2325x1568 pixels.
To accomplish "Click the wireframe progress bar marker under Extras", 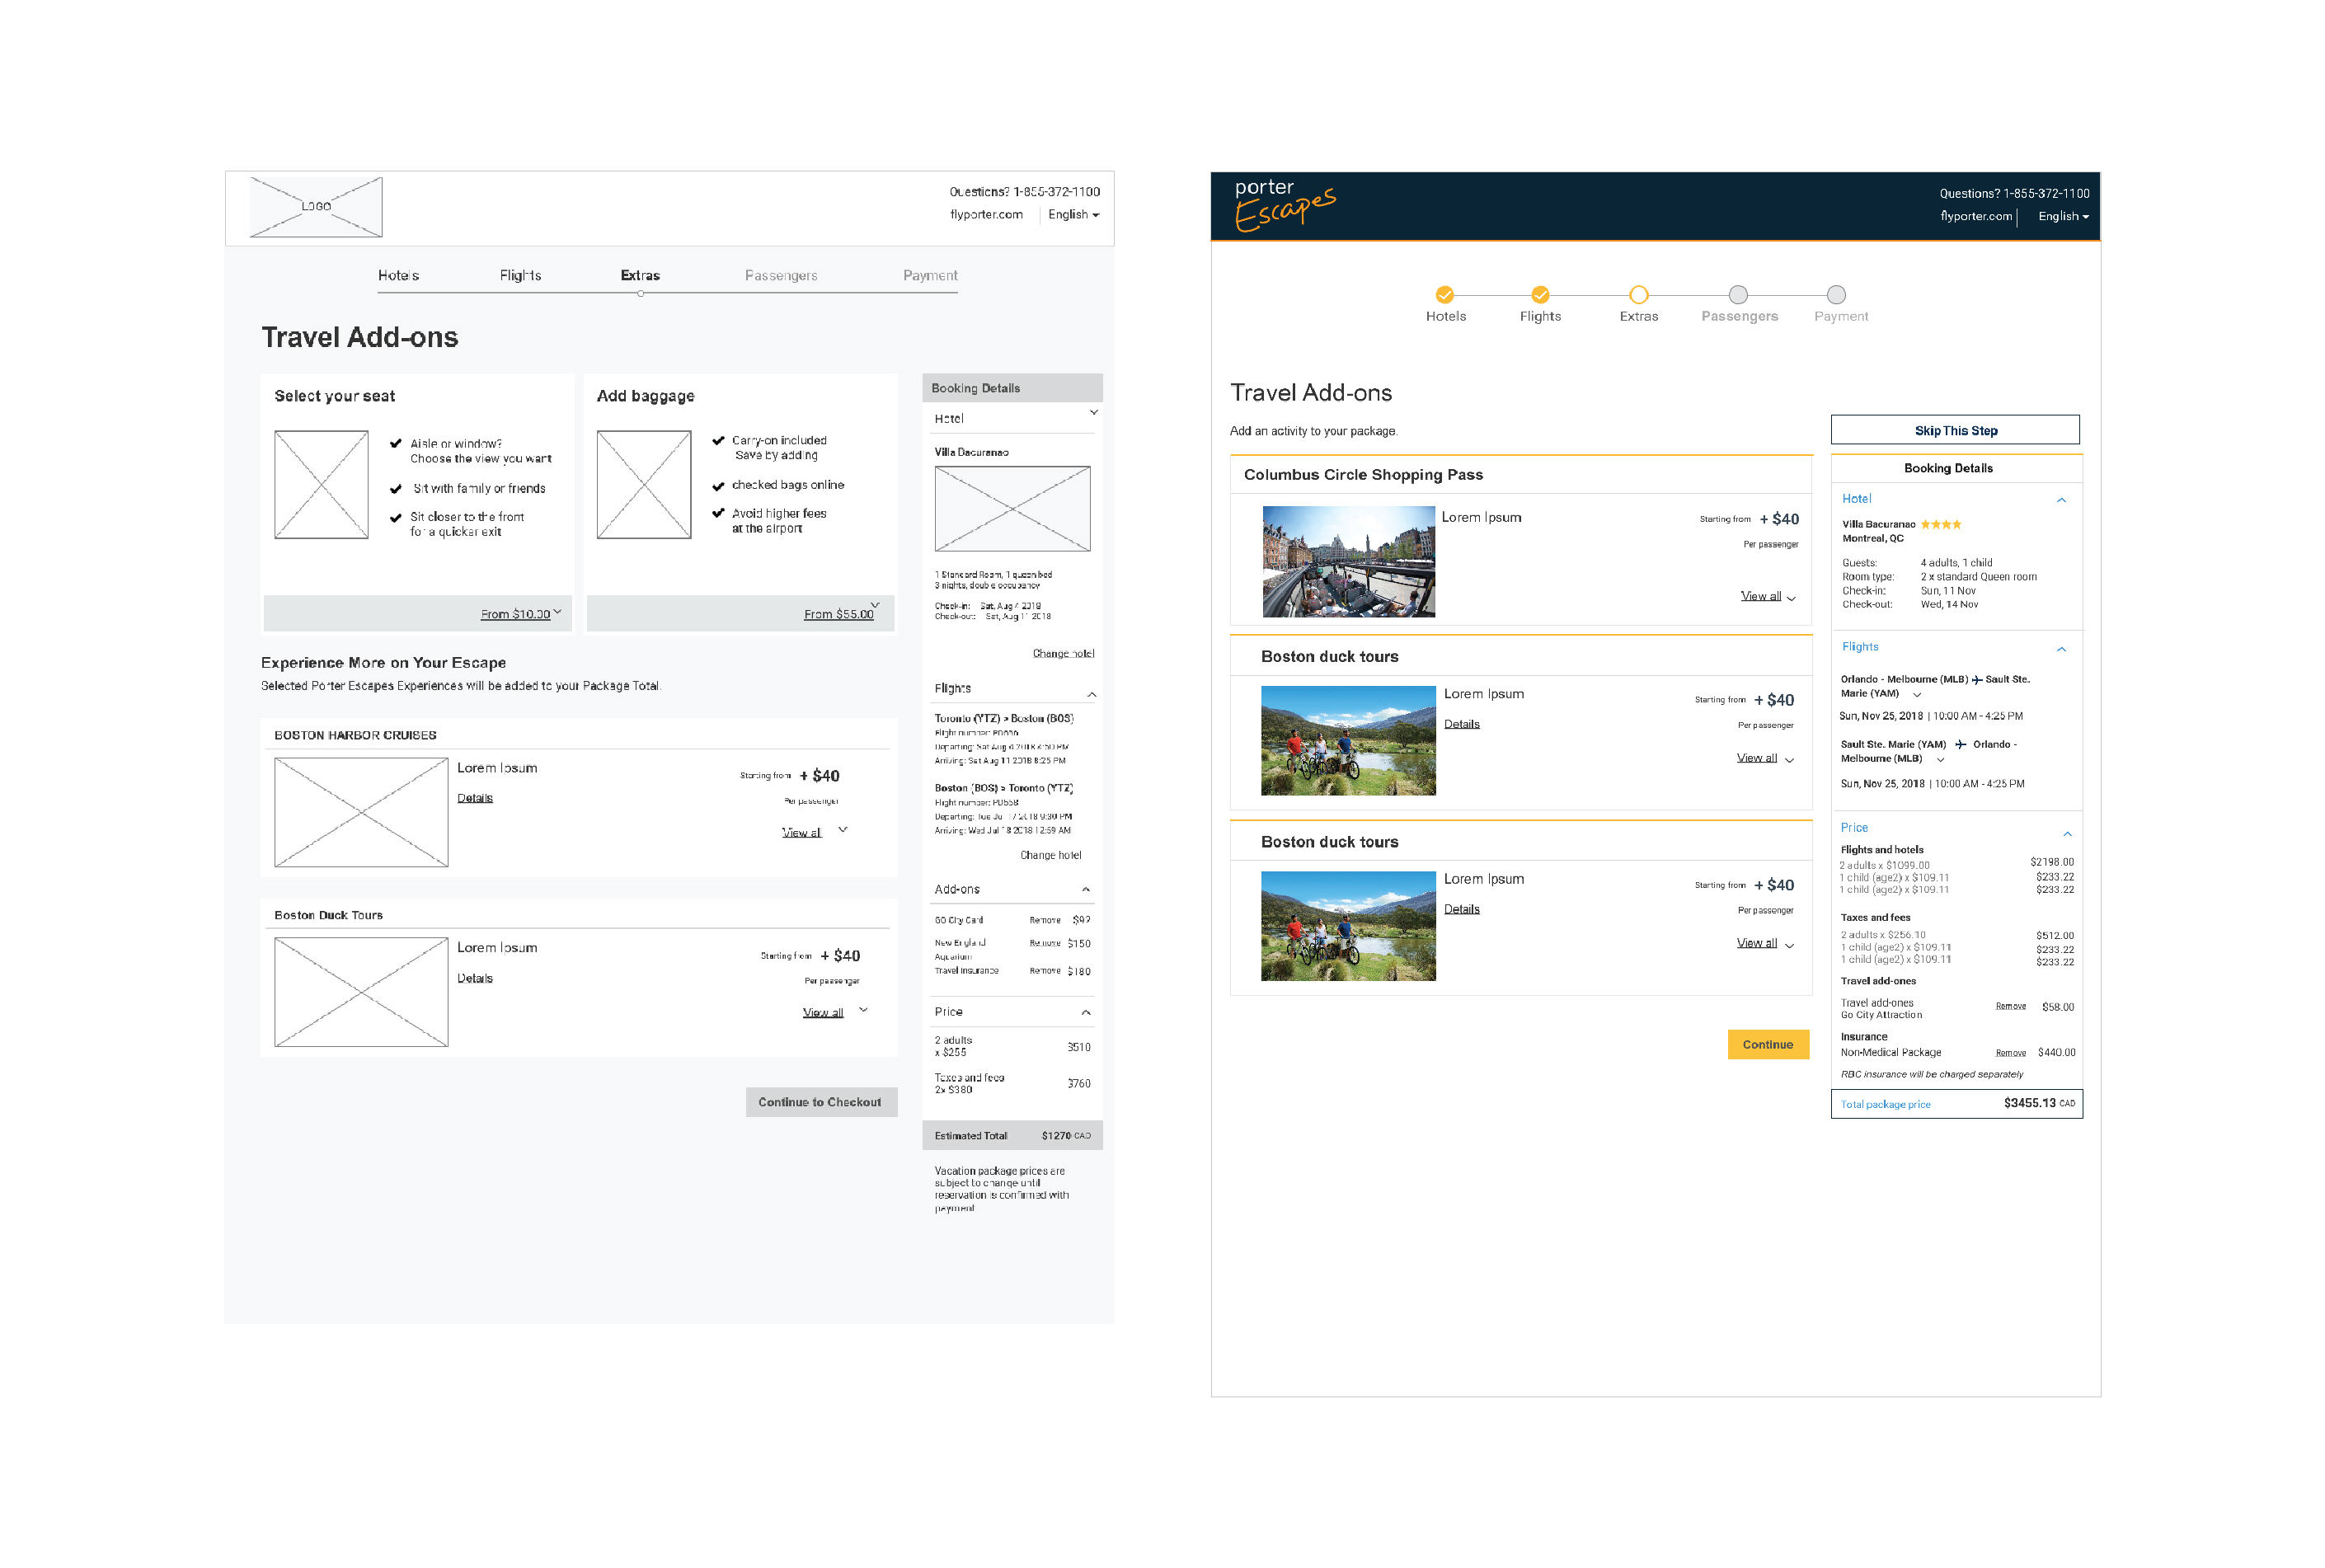I will pyautogui.click(x=640, y=293).
